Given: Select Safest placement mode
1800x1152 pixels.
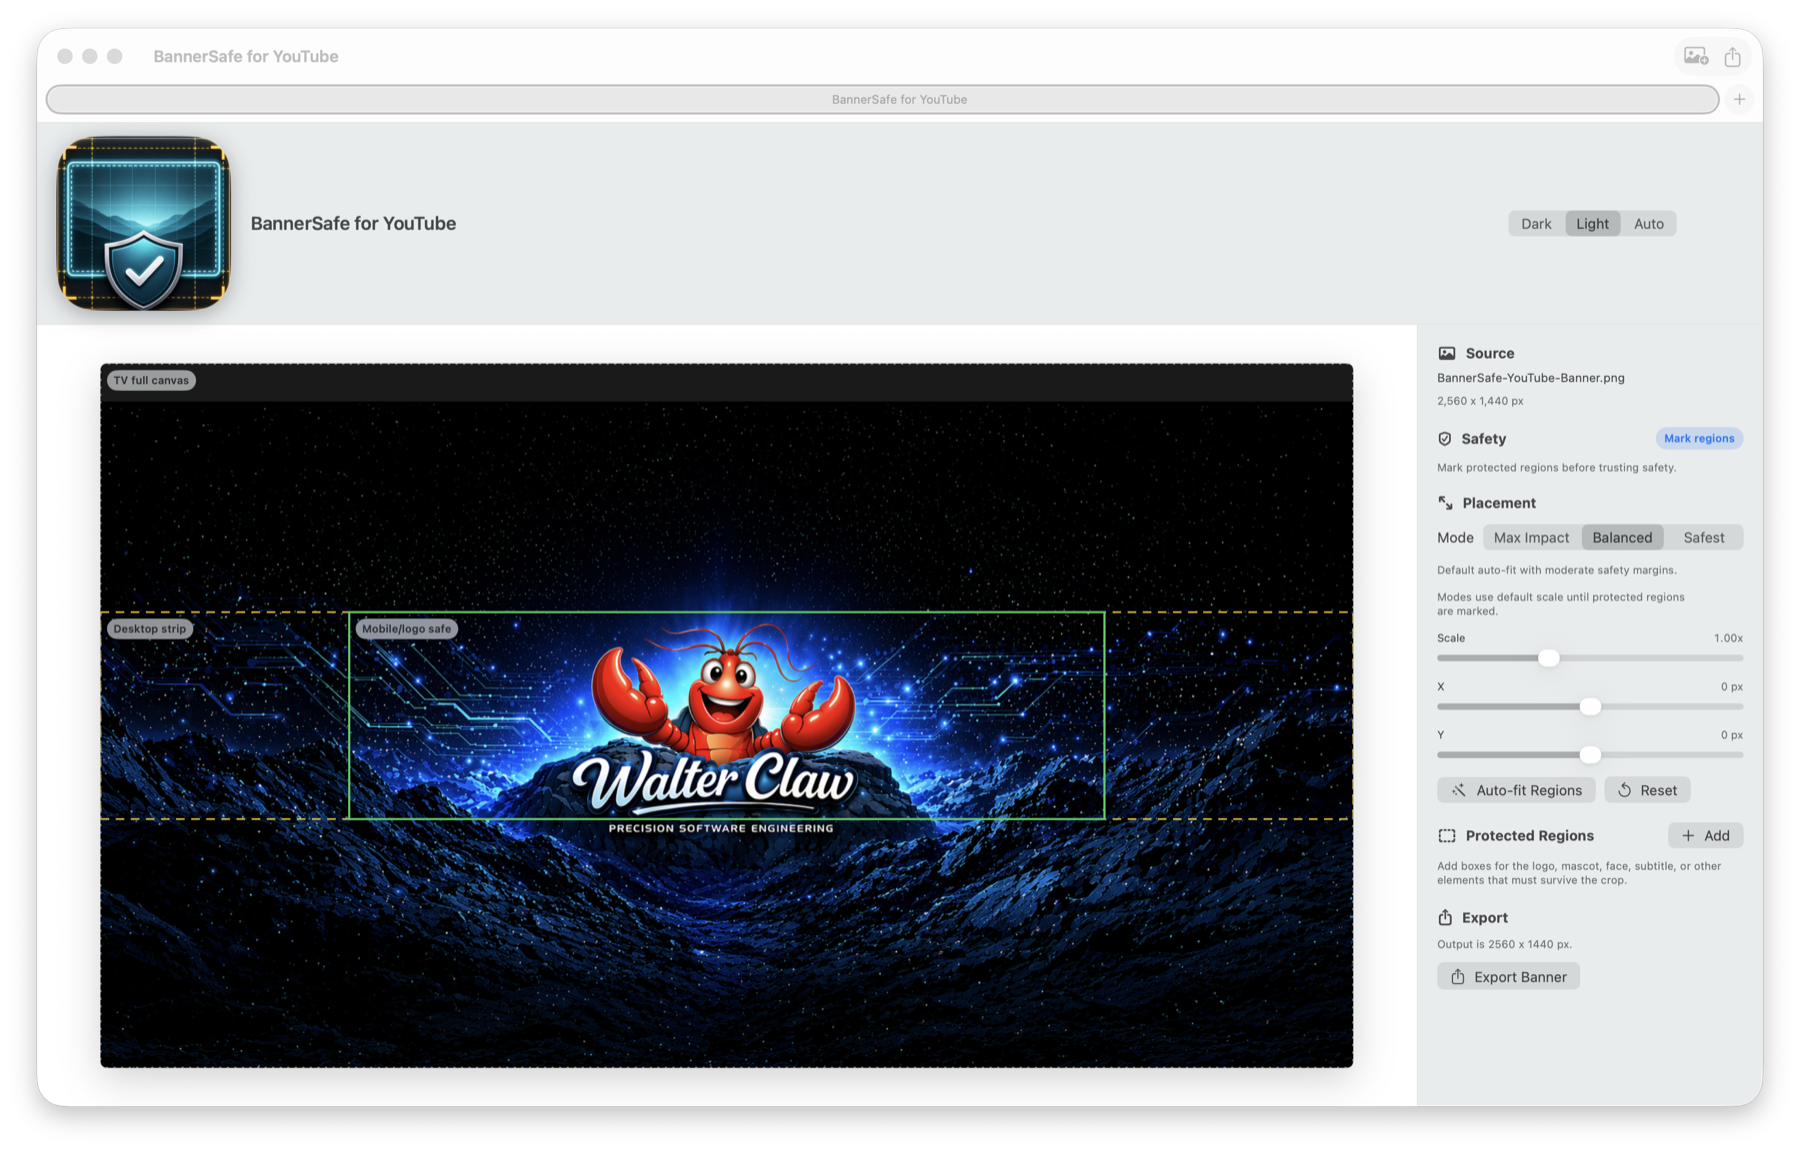Looking at the screenshot, I should coord(1703,538).
